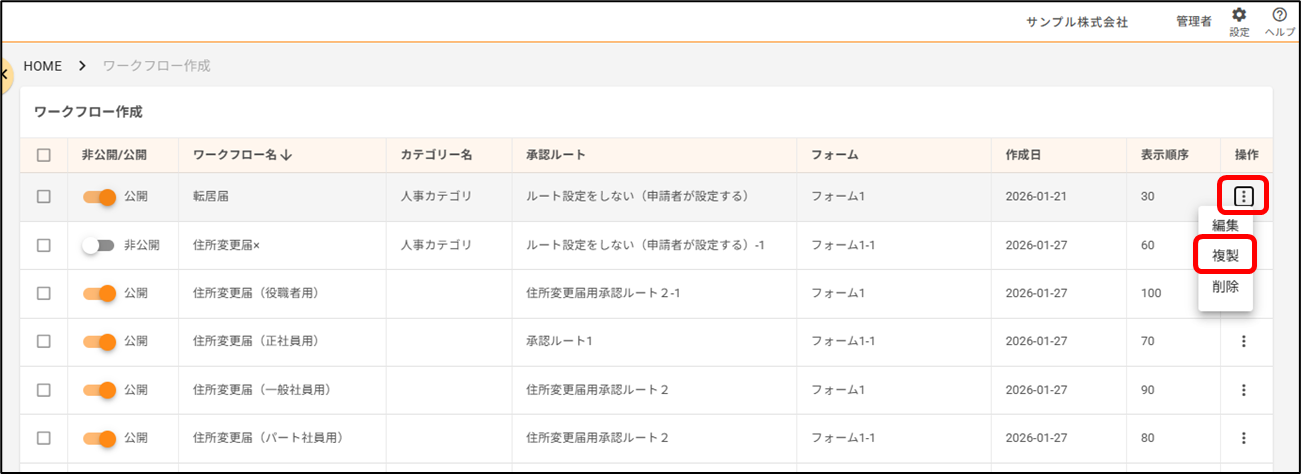Screen dimensions: 1301x474
Task: Toggle publish switch for 住所変更届（役職者用）
Action: (x=100, y=293)
